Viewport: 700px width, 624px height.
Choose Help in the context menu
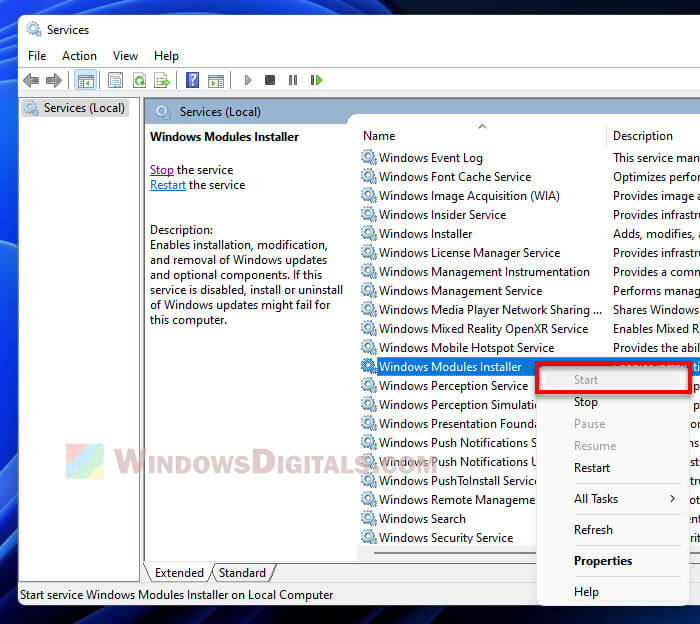(612, 592)
